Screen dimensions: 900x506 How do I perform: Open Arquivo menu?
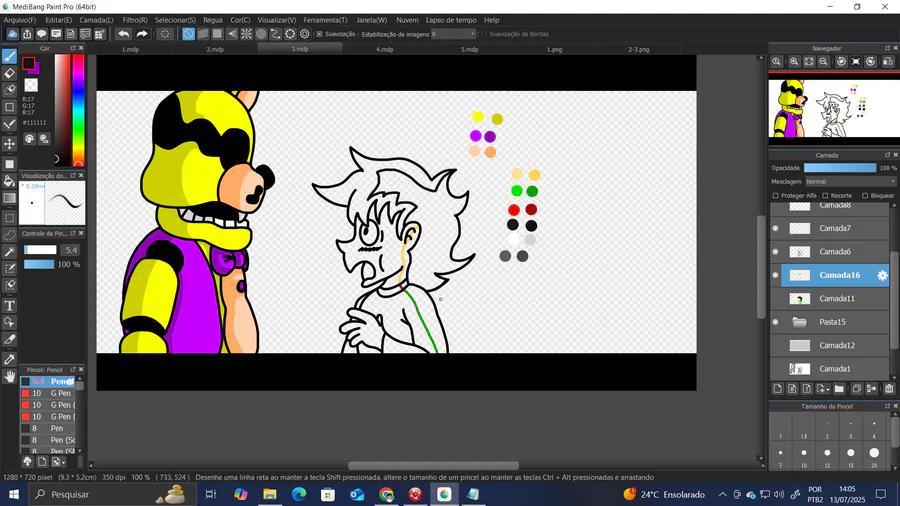click(x=20, y=20)
